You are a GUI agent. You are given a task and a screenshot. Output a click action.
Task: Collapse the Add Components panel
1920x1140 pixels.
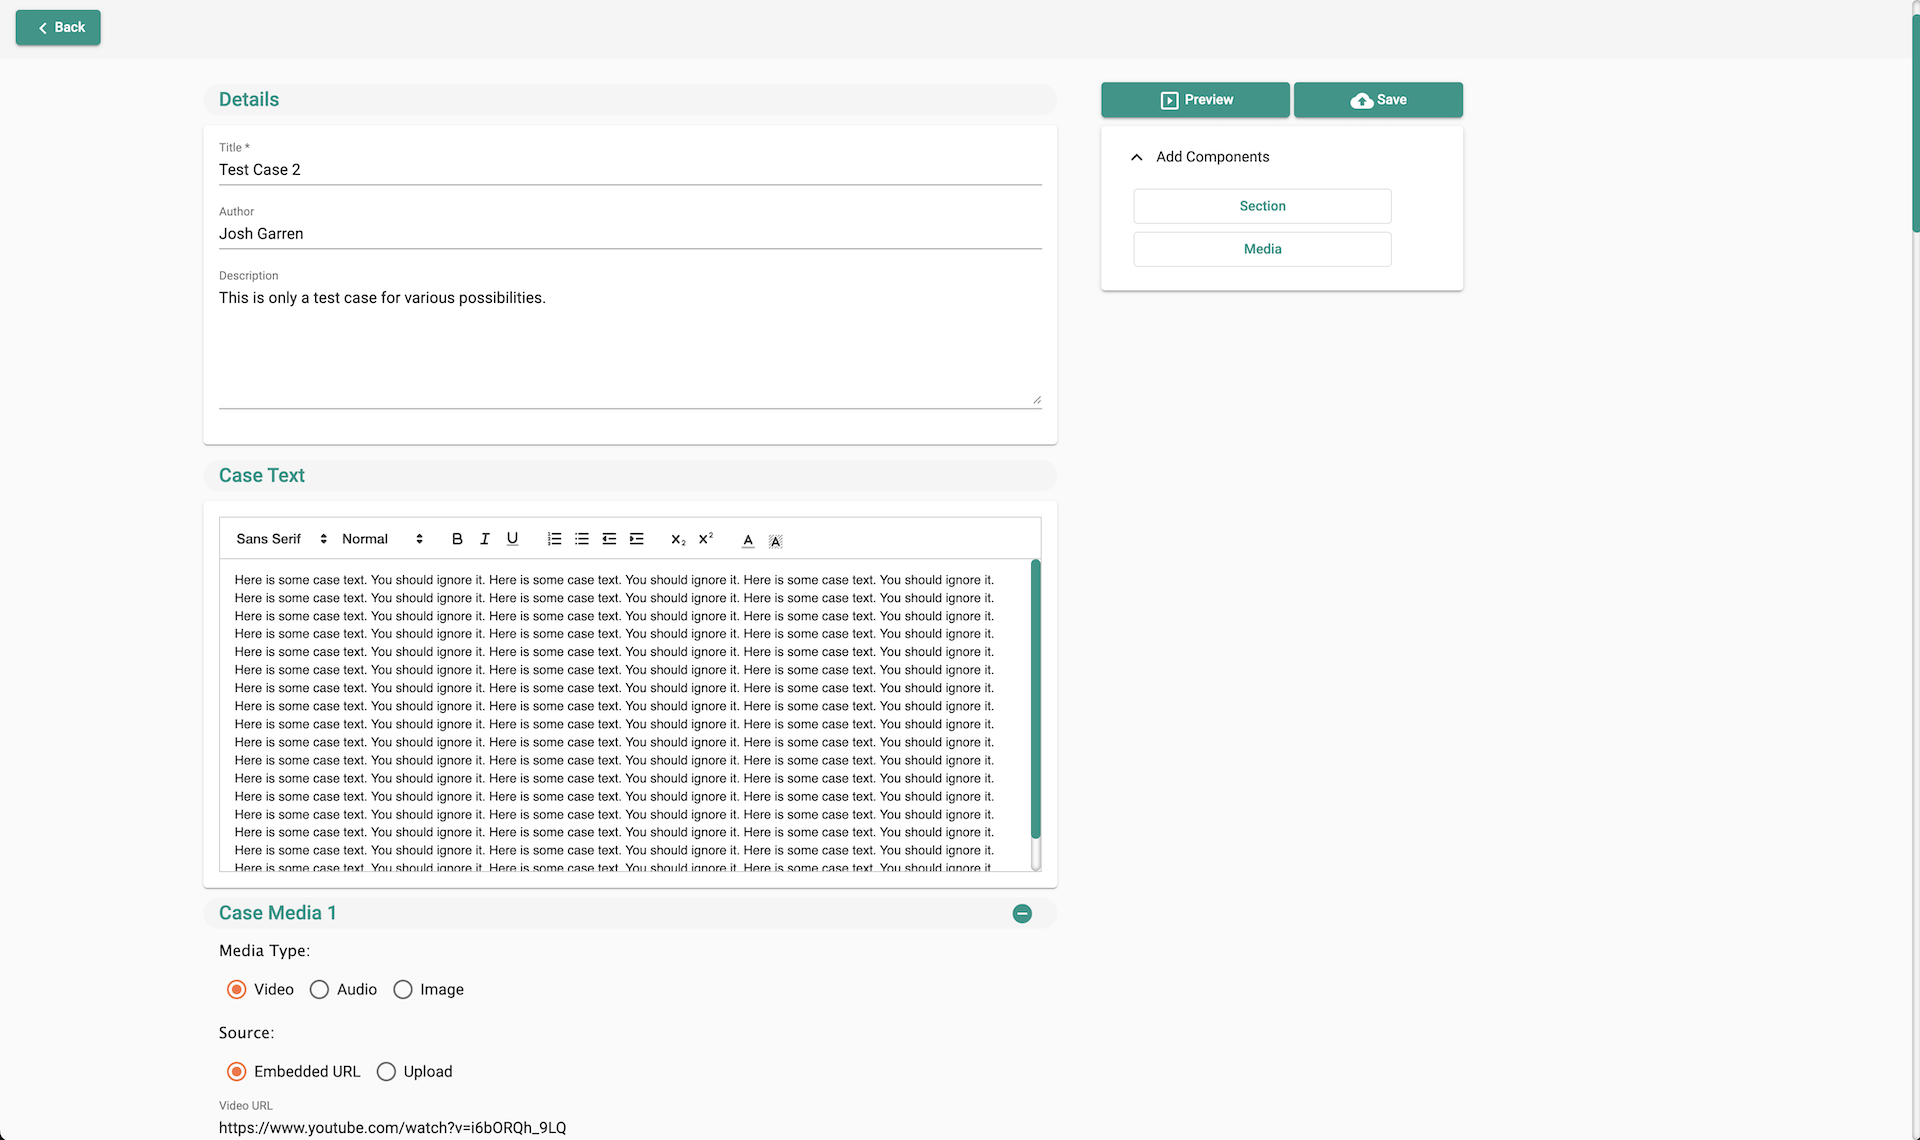pos(1137,157)
